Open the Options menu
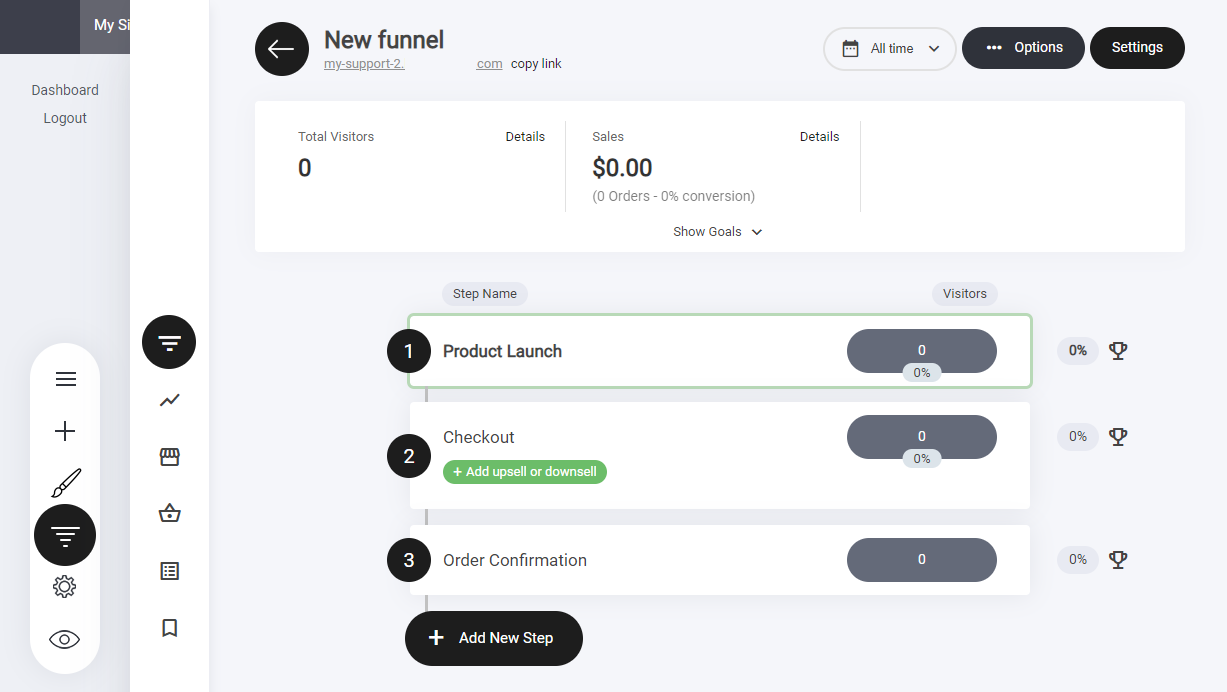The height and width of the screenshot is (692, 1227). point(1023,48)
